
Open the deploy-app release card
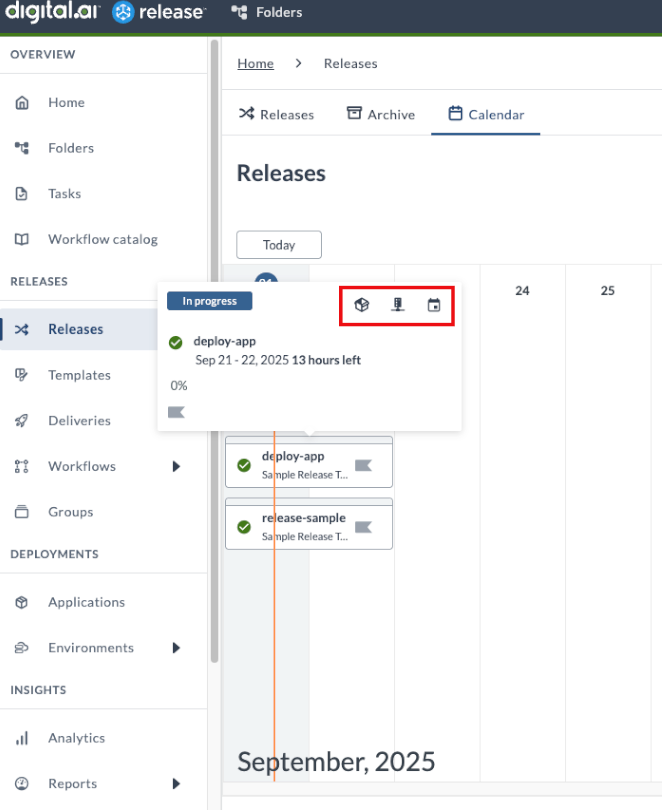point(300,463)
